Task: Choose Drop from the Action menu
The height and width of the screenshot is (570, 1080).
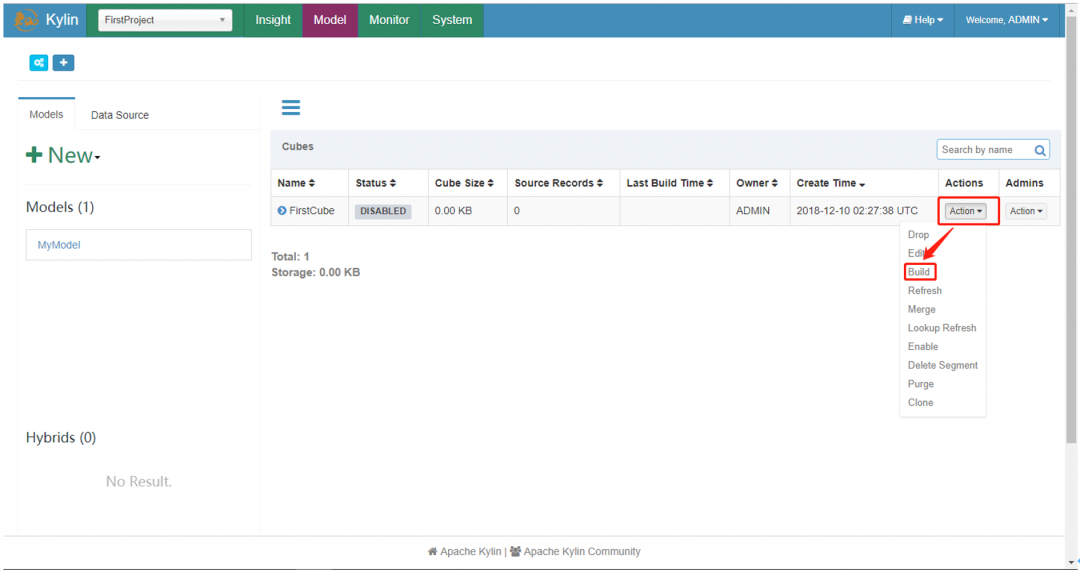Action: click(918, 235)
